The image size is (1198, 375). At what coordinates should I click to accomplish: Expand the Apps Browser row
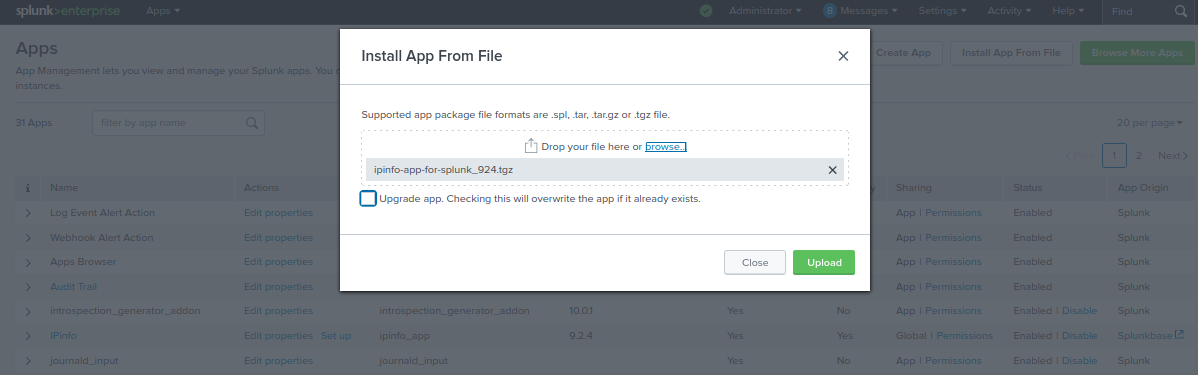28,262
